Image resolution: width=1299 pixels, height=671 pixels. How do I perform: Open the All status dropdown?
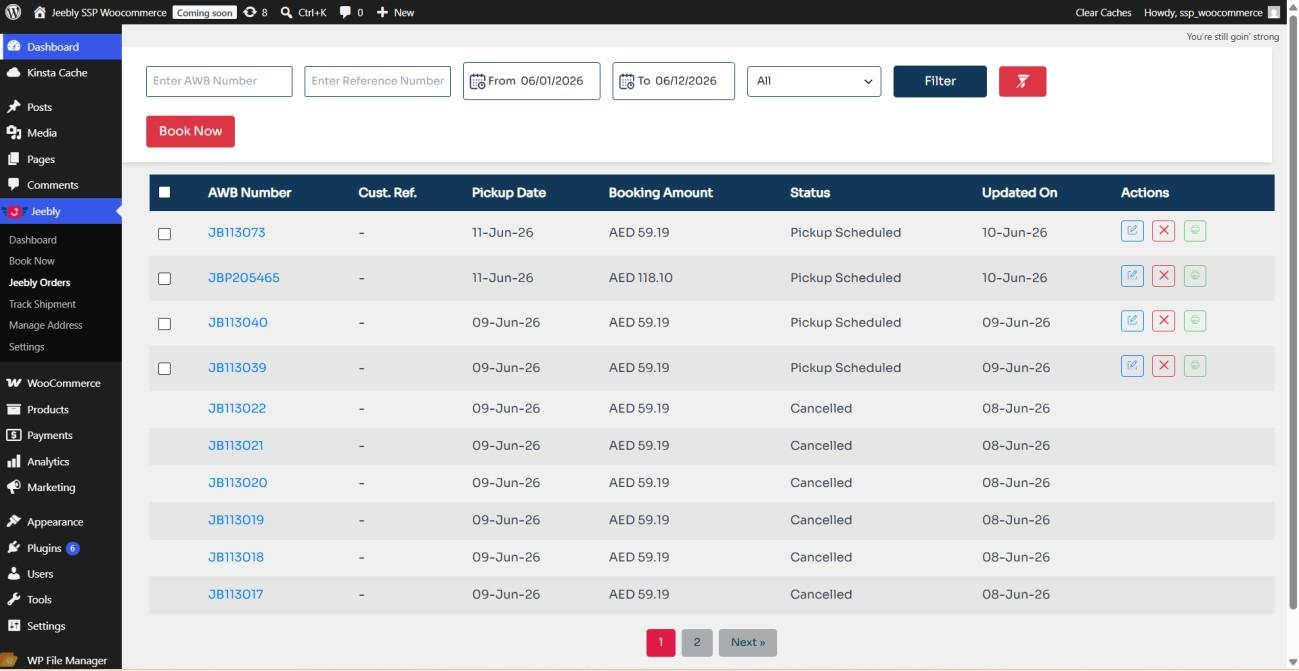coord(814,81)
